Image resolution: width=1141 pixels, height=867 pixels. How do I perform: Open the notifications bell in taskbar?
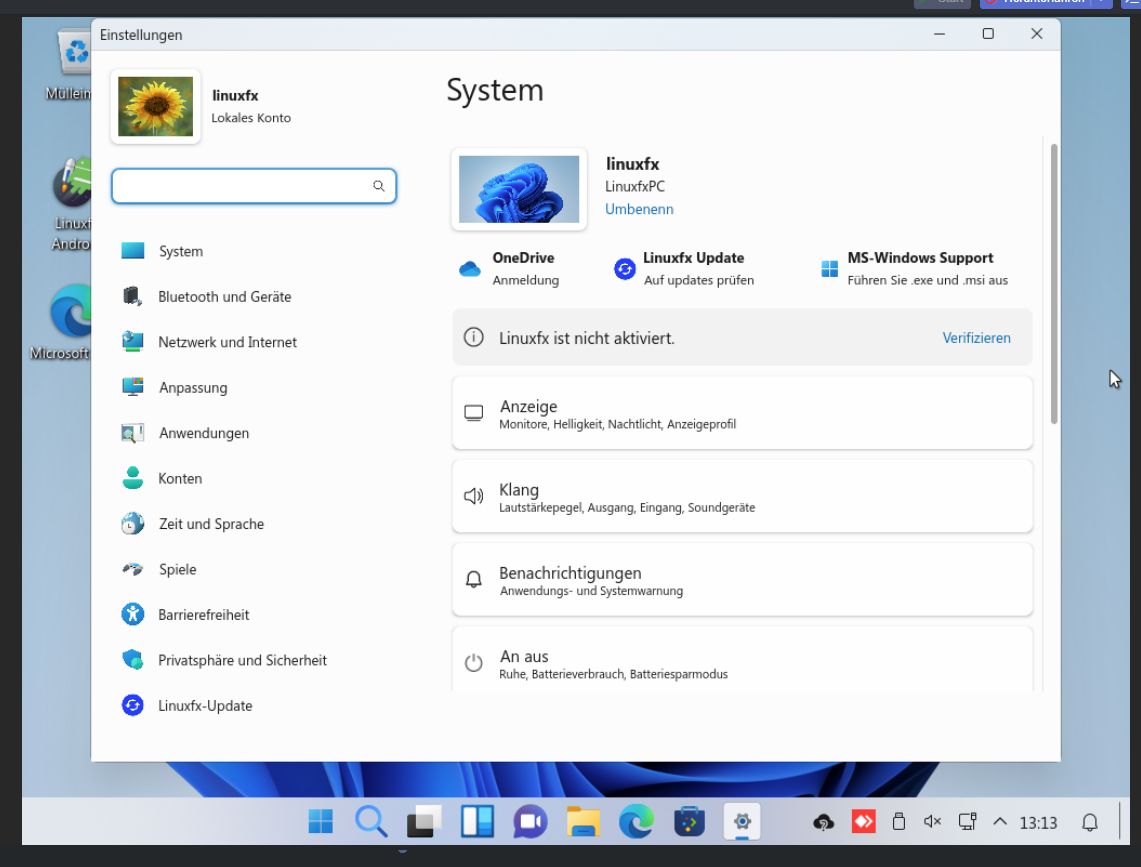click(x=1089, y=823)
